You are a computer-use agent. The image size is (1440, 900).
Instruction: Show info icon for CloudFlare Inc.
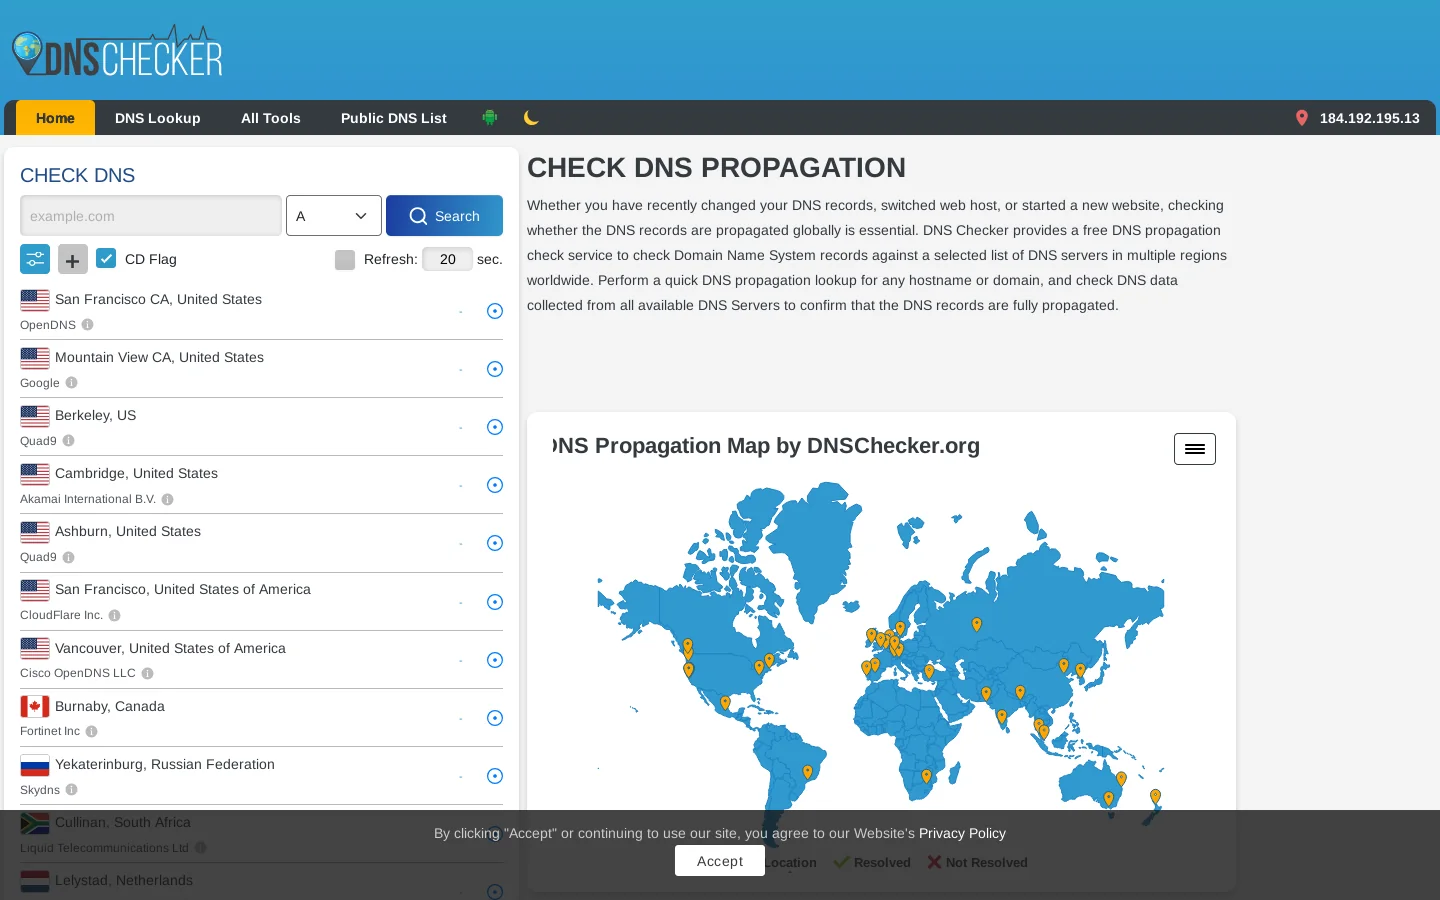(115, 615)
